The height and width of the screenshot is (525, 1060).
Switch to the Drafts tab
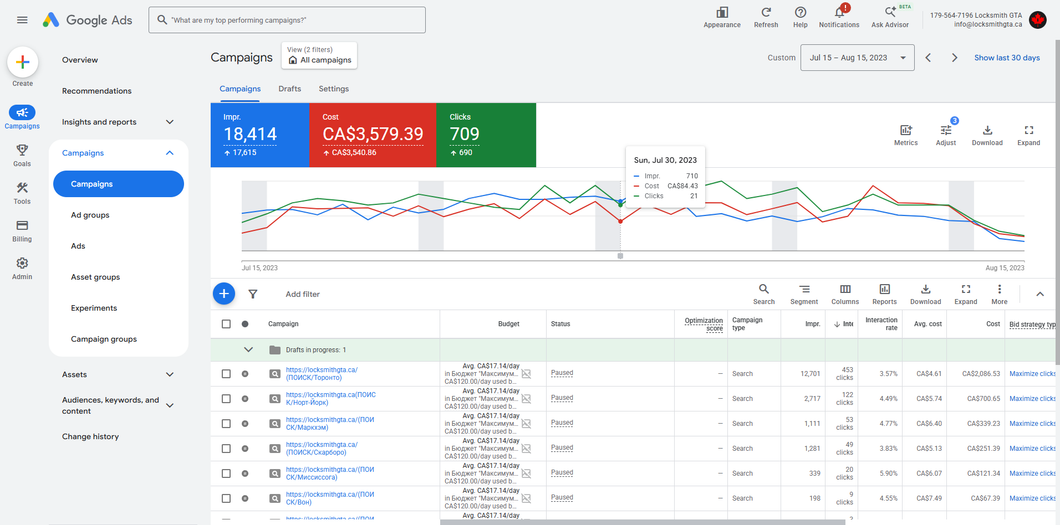tap(289, 89)
